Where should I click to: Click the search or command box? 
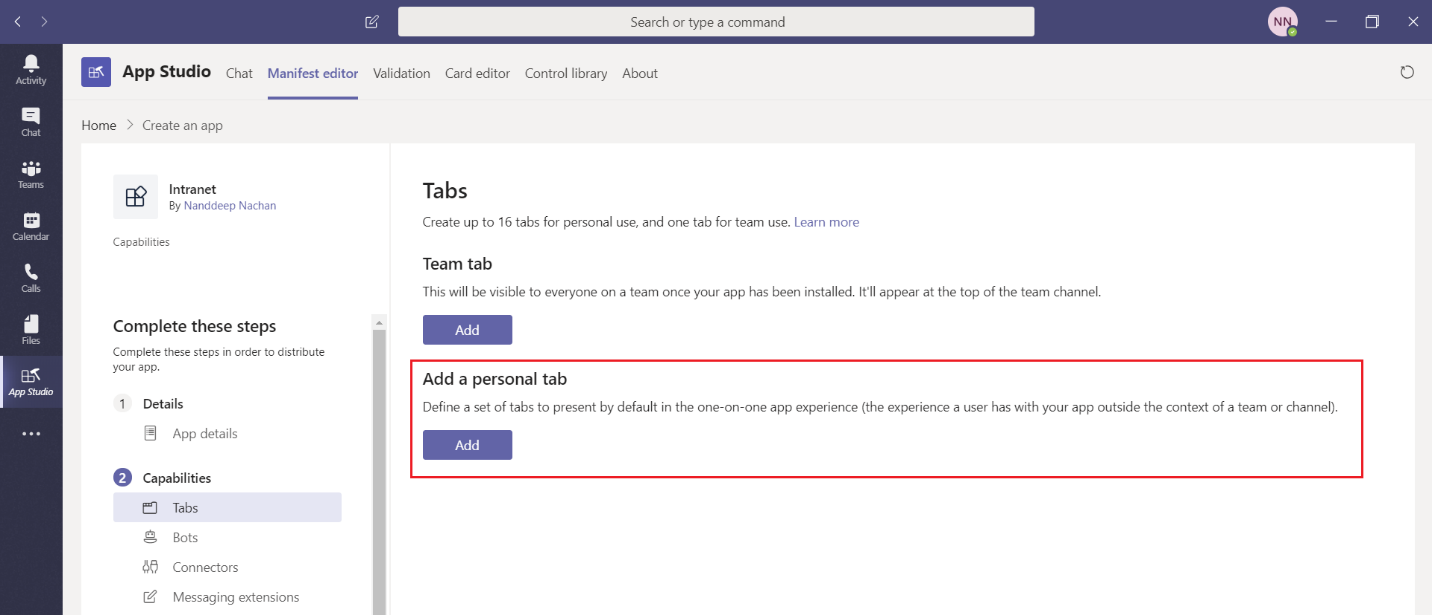click(716, 22)
